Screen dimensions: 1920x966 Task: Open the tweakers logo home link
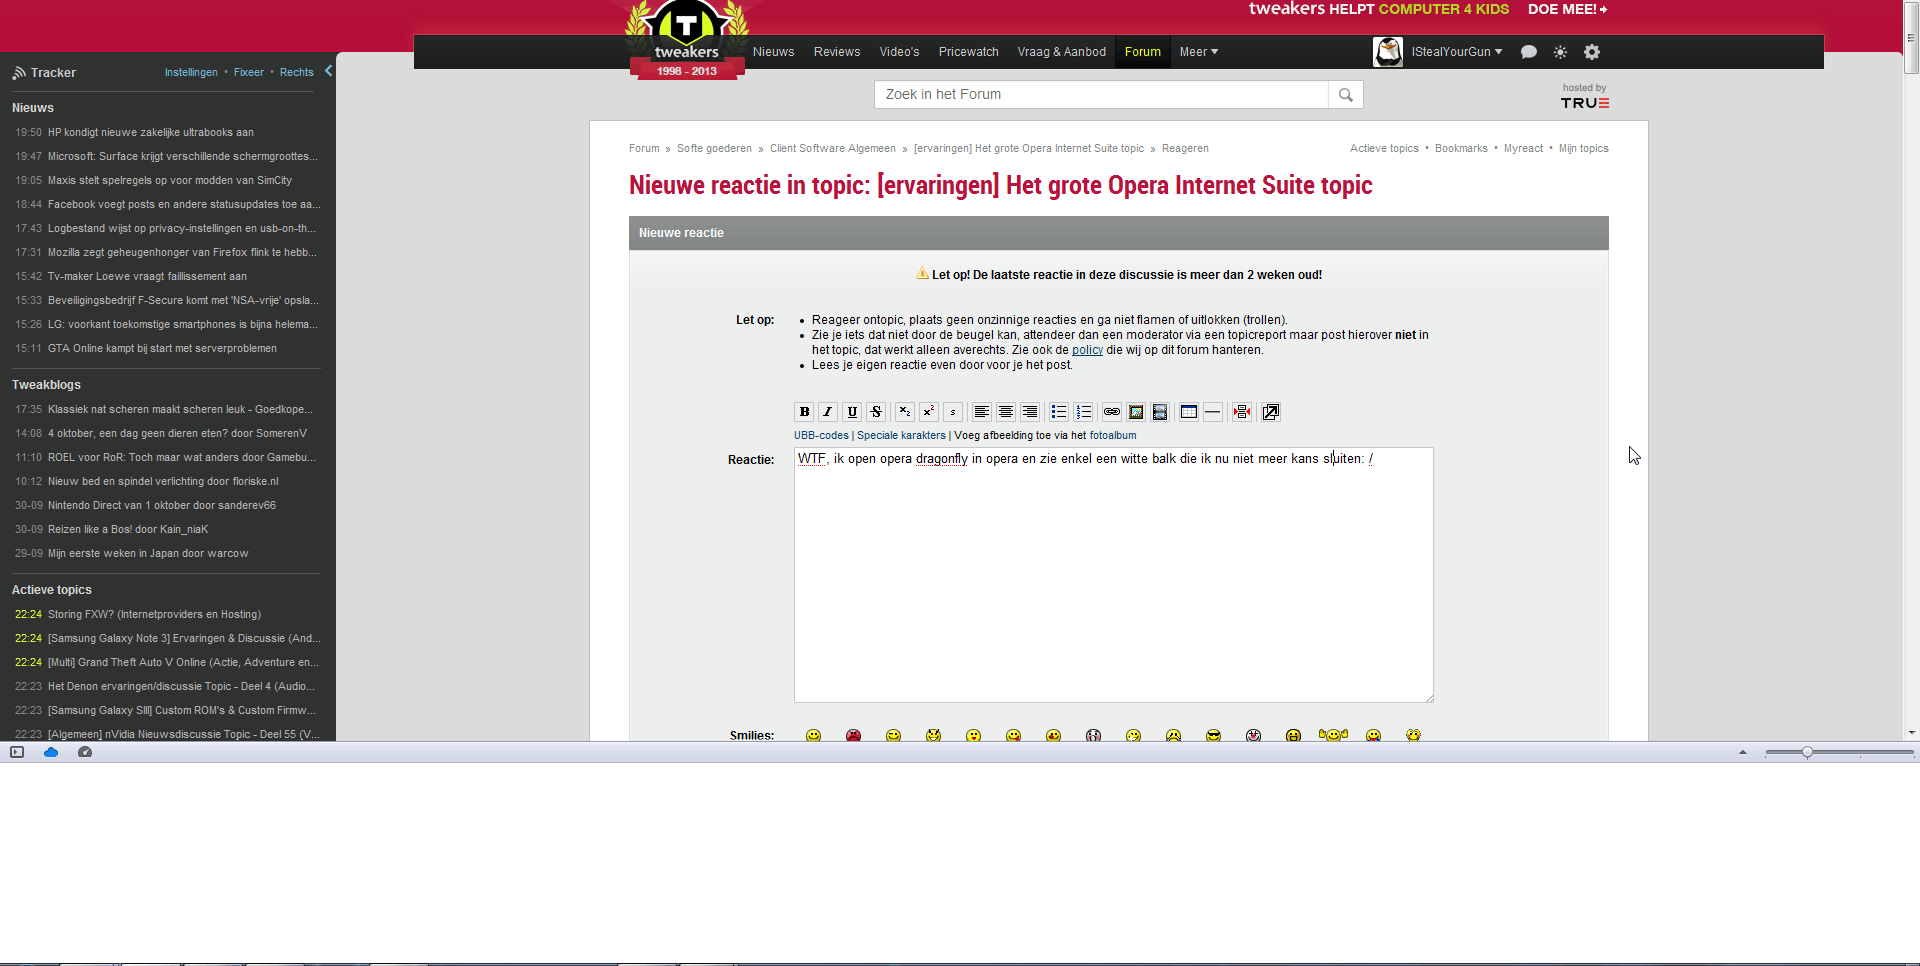coord(687,40)
